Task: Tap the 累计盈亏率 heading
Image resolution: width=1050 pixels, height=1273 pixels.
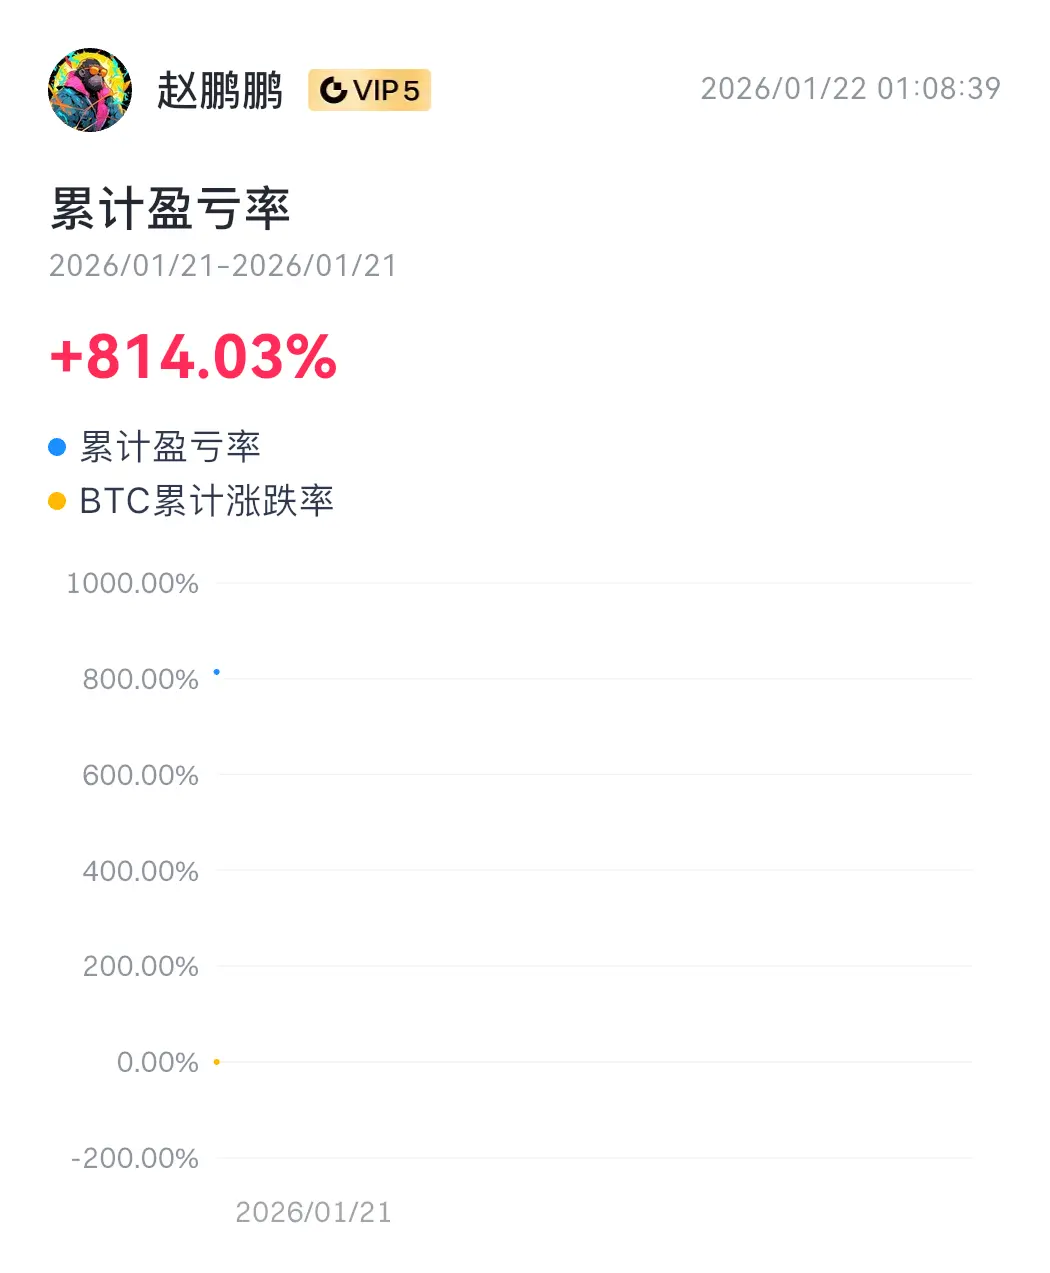Action: [x=170, y=209]
